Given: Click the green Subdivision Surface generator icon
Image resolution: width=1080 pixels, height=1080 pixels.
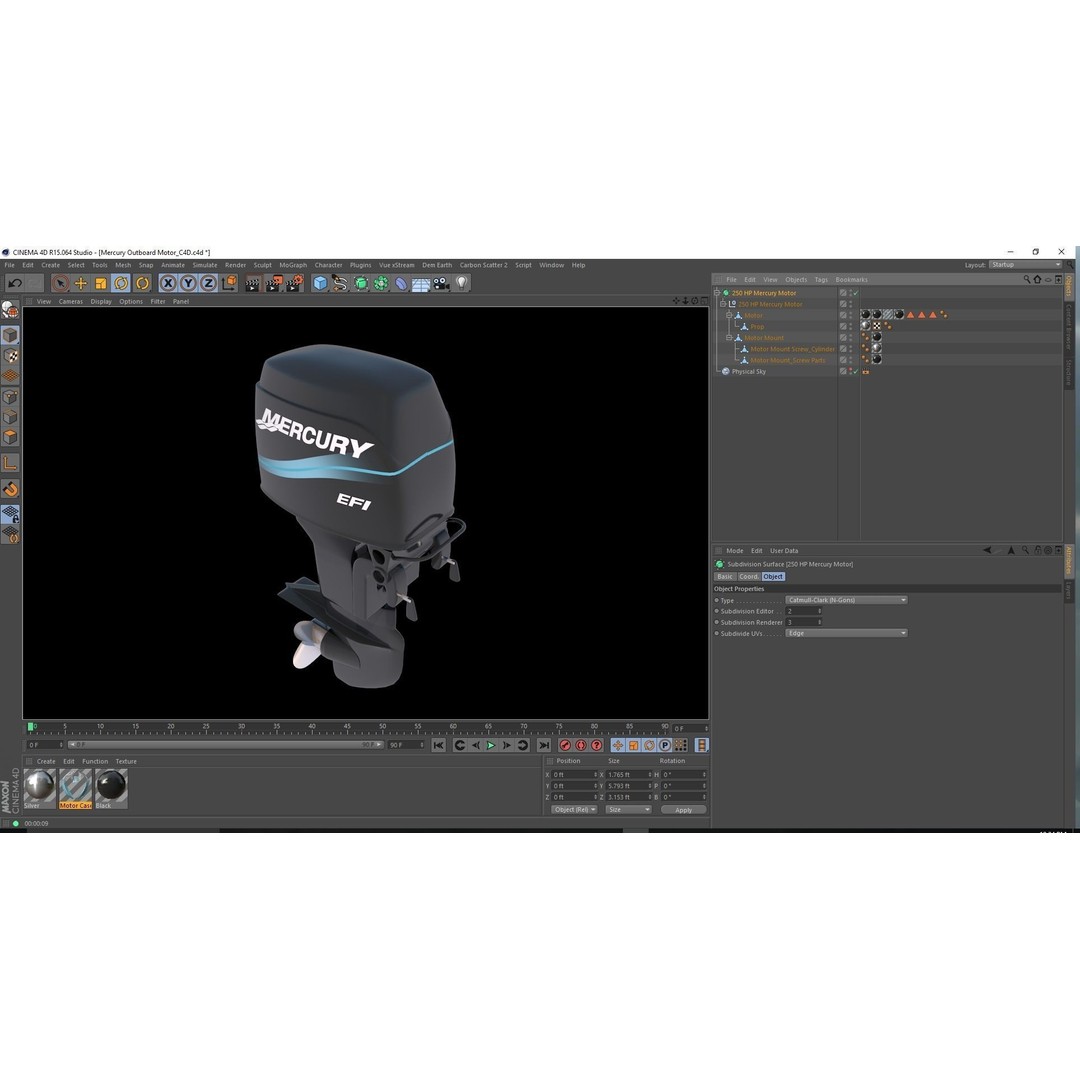Looking at the screenshot, I should coord(360,283).
